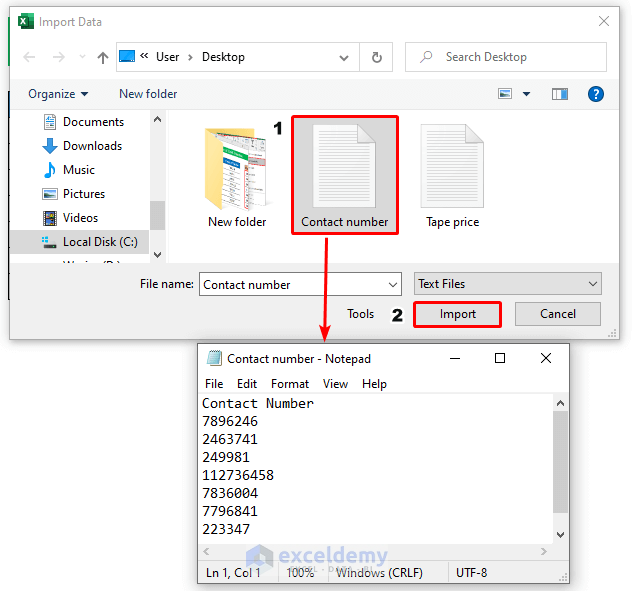Click the line 7836004 in Notepad
Viewport: 634px width, 591px height.
[230, 493]
